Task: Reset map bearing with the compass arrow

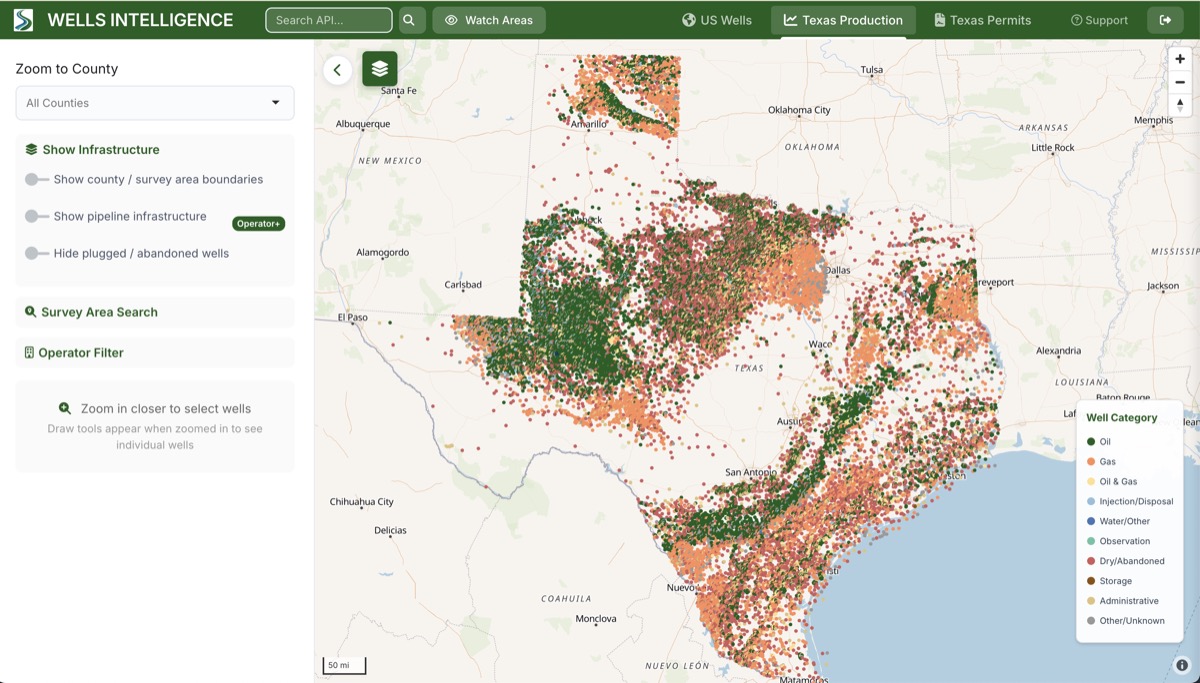Action: pos(1180,104)
